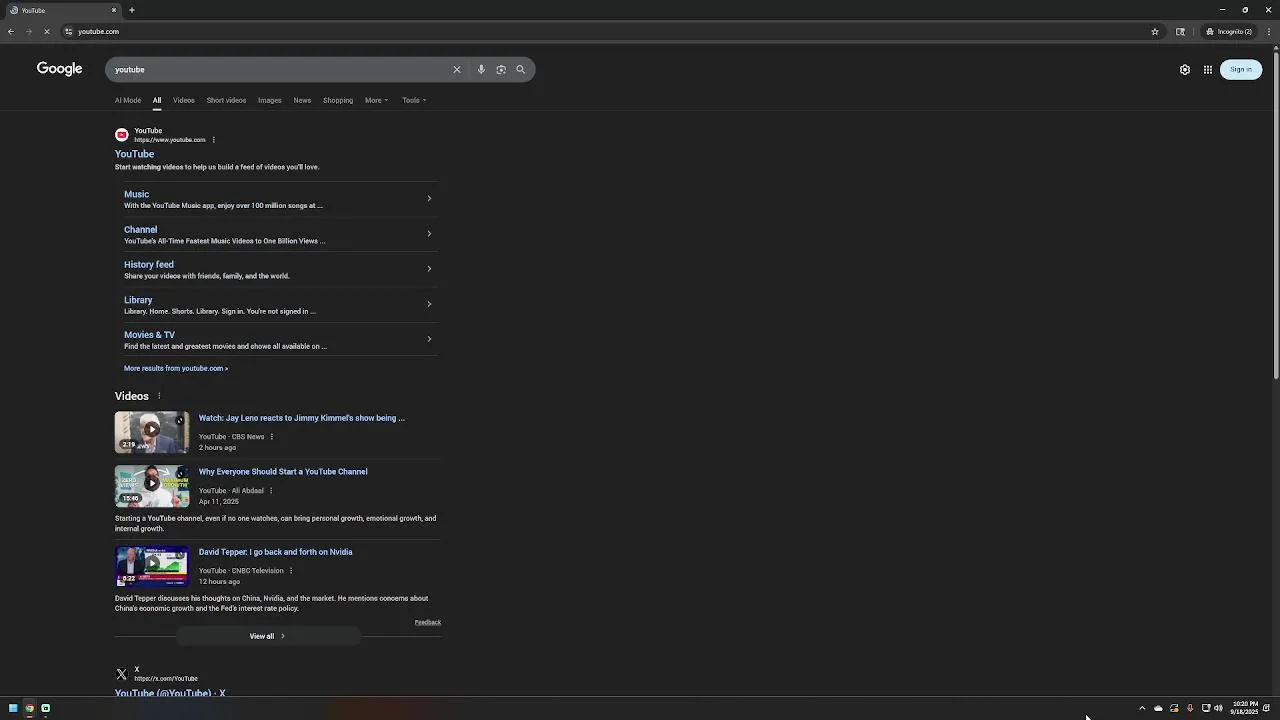Switch to the AI Mode tab
The image size is (1280, 720).
128,100
